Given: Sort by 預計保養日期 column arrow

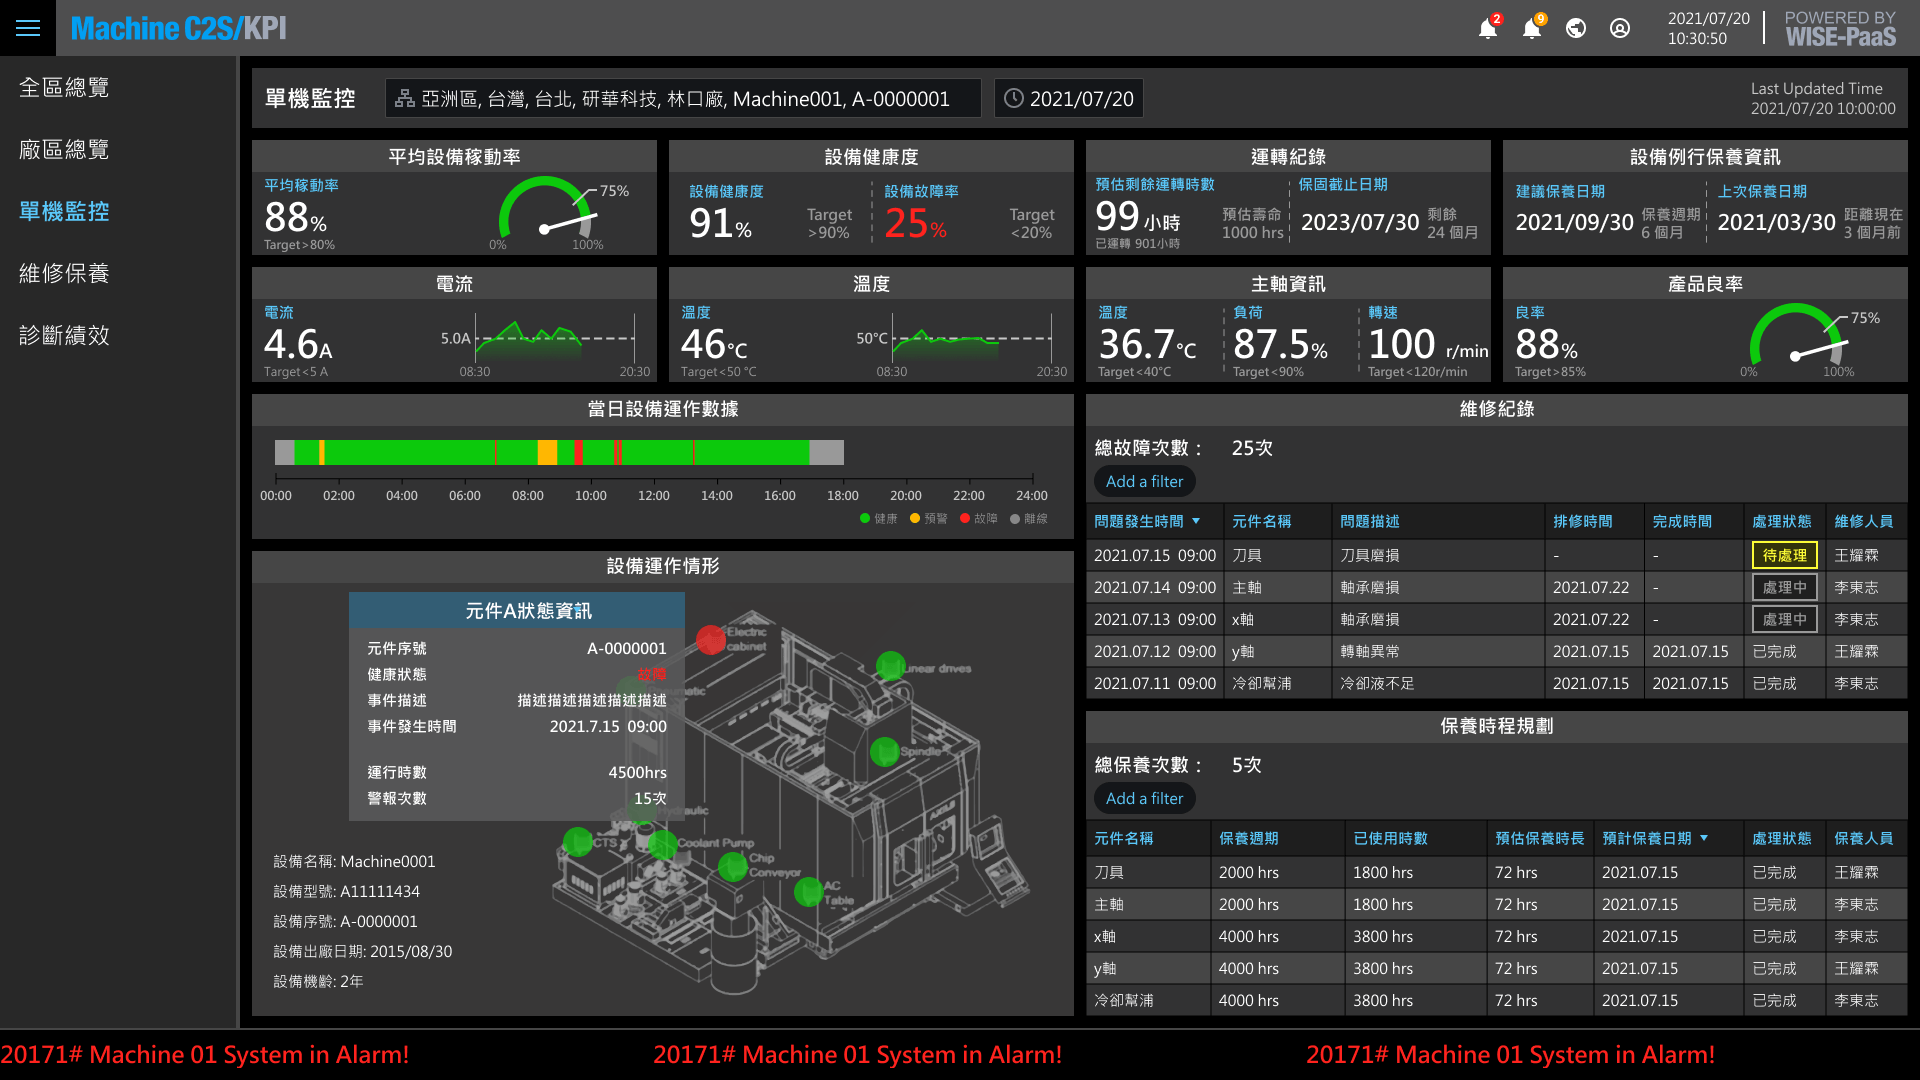Looking at the screenshot, I should pos(1704,838).
